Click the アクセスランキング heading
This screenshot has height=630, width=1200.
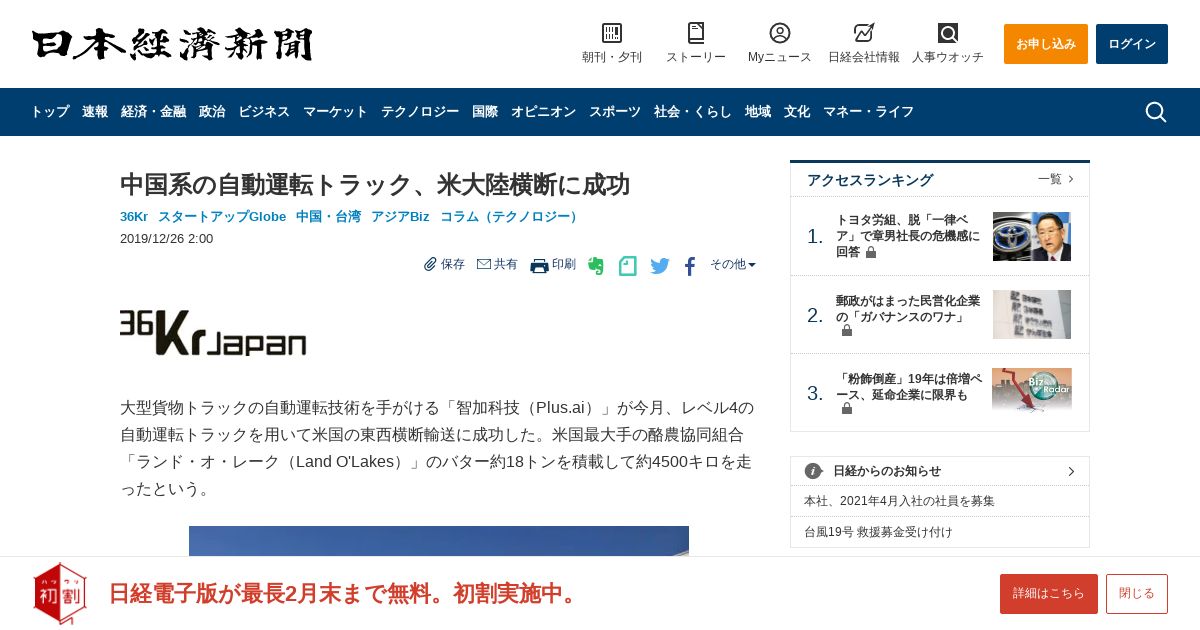[x=870, y=180]
